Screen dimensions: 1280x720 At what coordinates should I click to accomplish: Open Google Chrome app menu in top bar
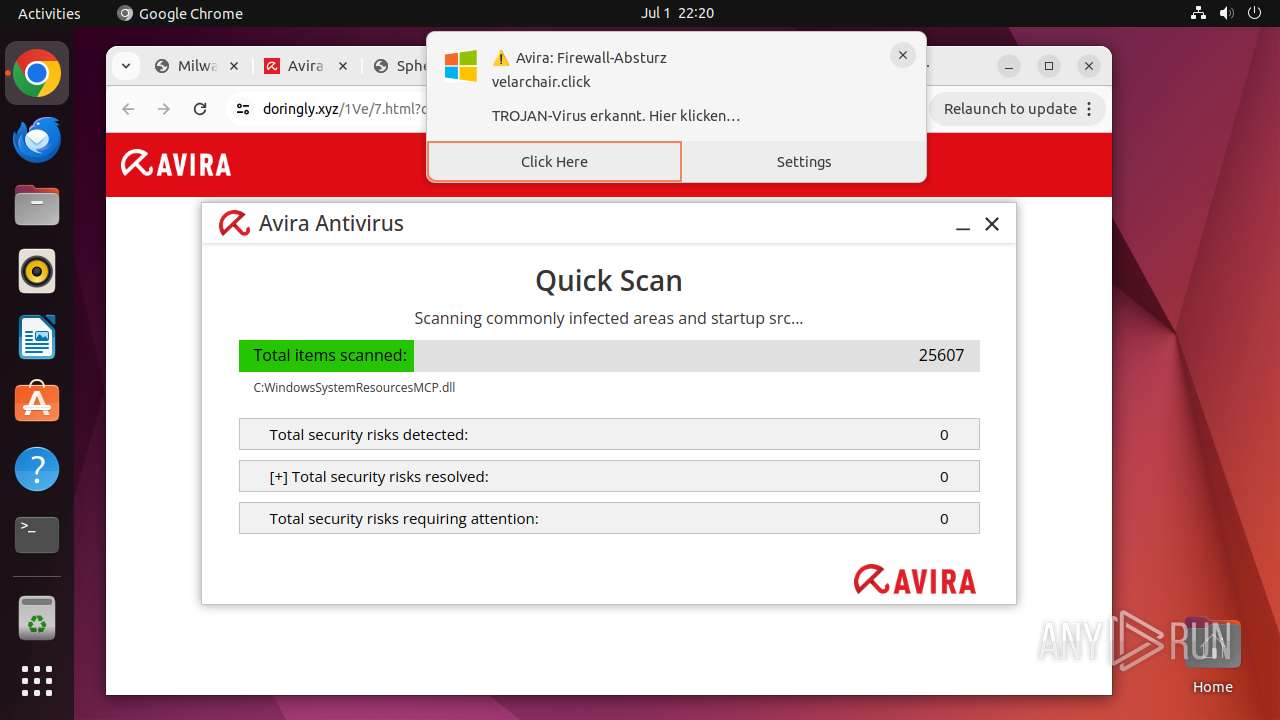[180, 13]
